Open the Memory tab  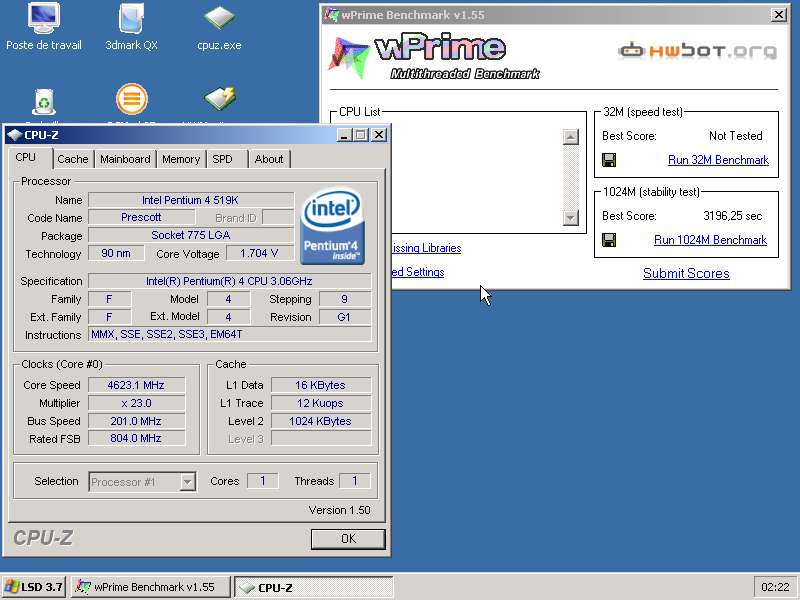(x=181, y=159)
